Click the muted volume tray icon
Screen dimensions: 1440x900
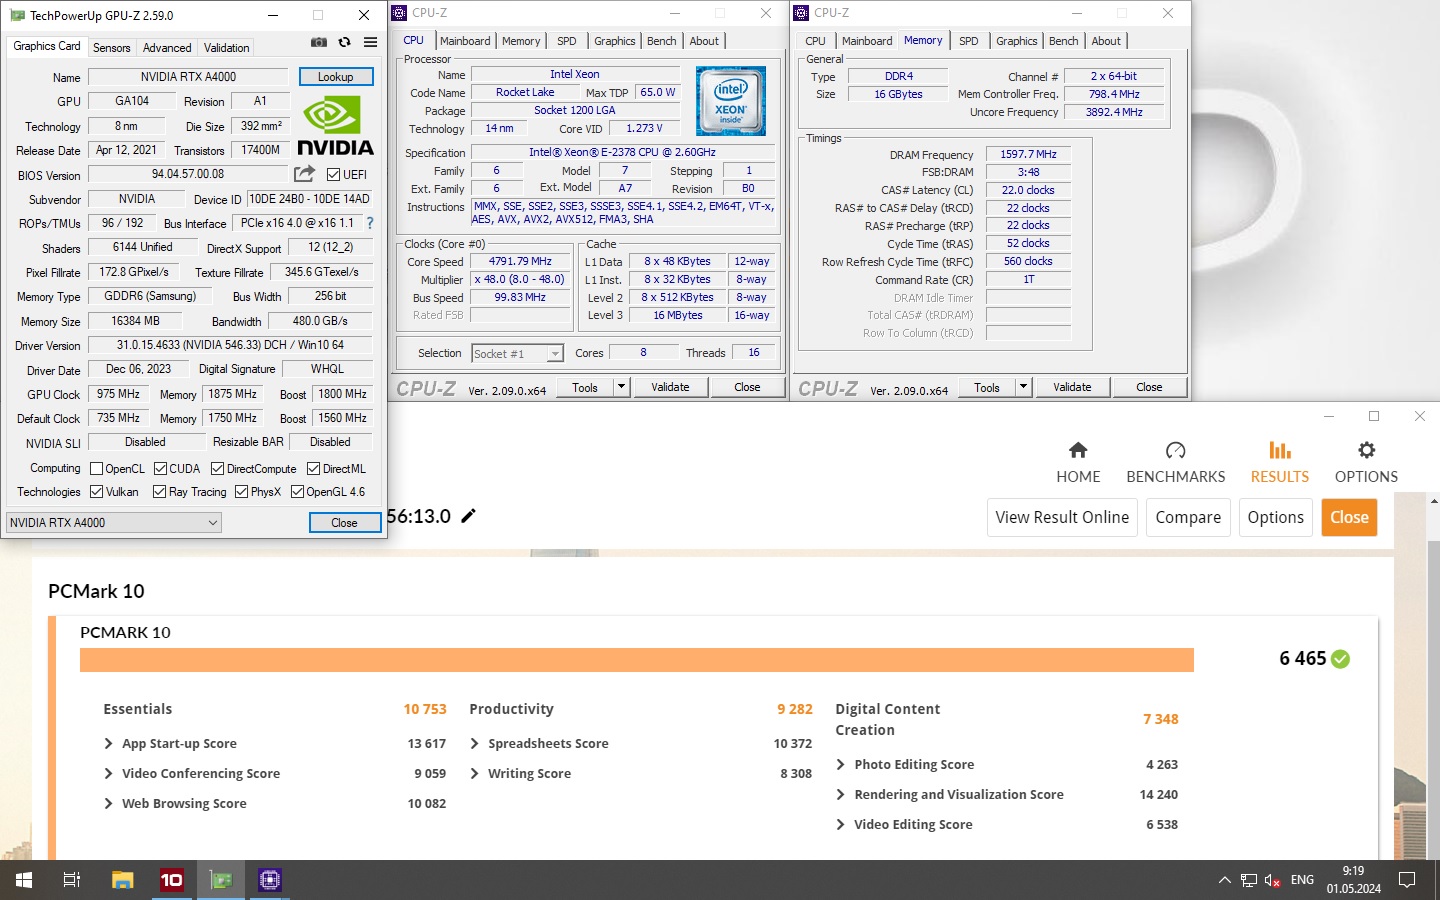[x=1273, y=880]
